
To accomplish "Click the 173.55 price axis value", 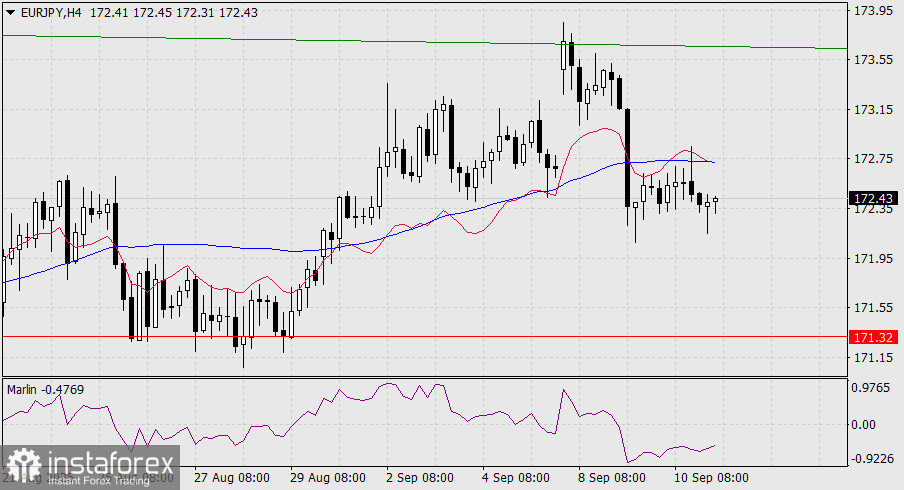I will point(873,60).
